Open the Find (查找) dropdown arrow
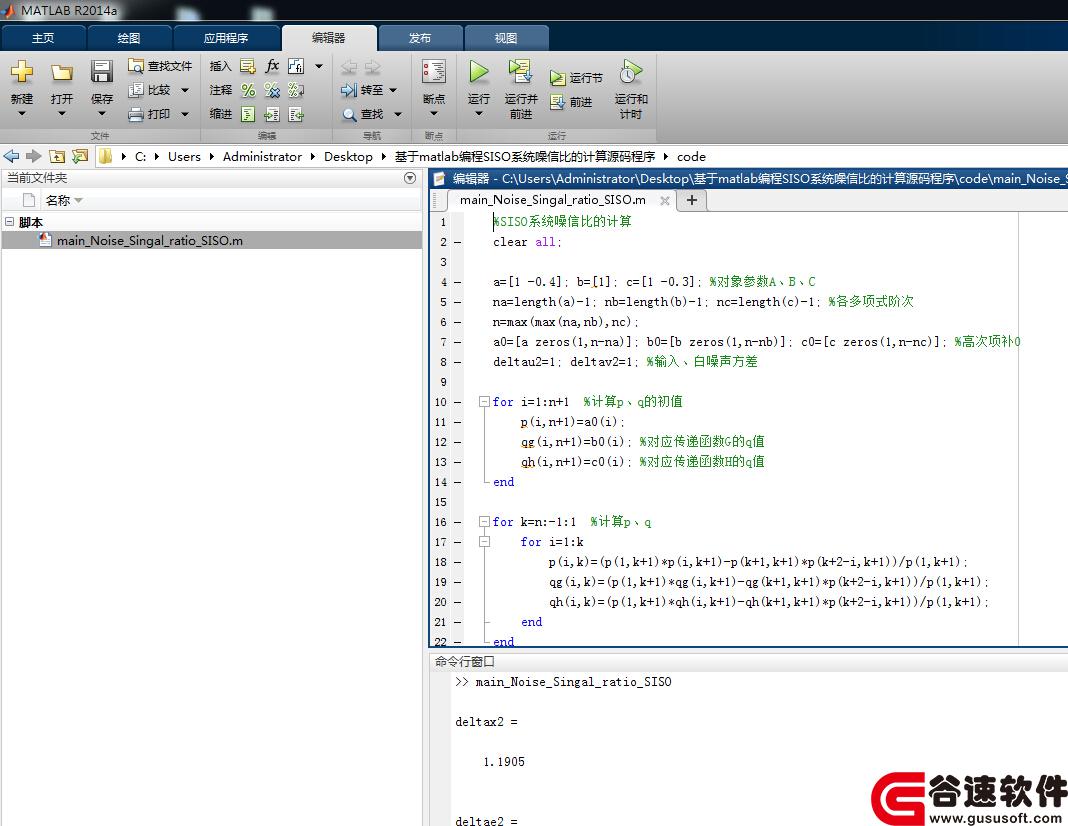Screen dimensions: 1068x826 coord(398,114)
